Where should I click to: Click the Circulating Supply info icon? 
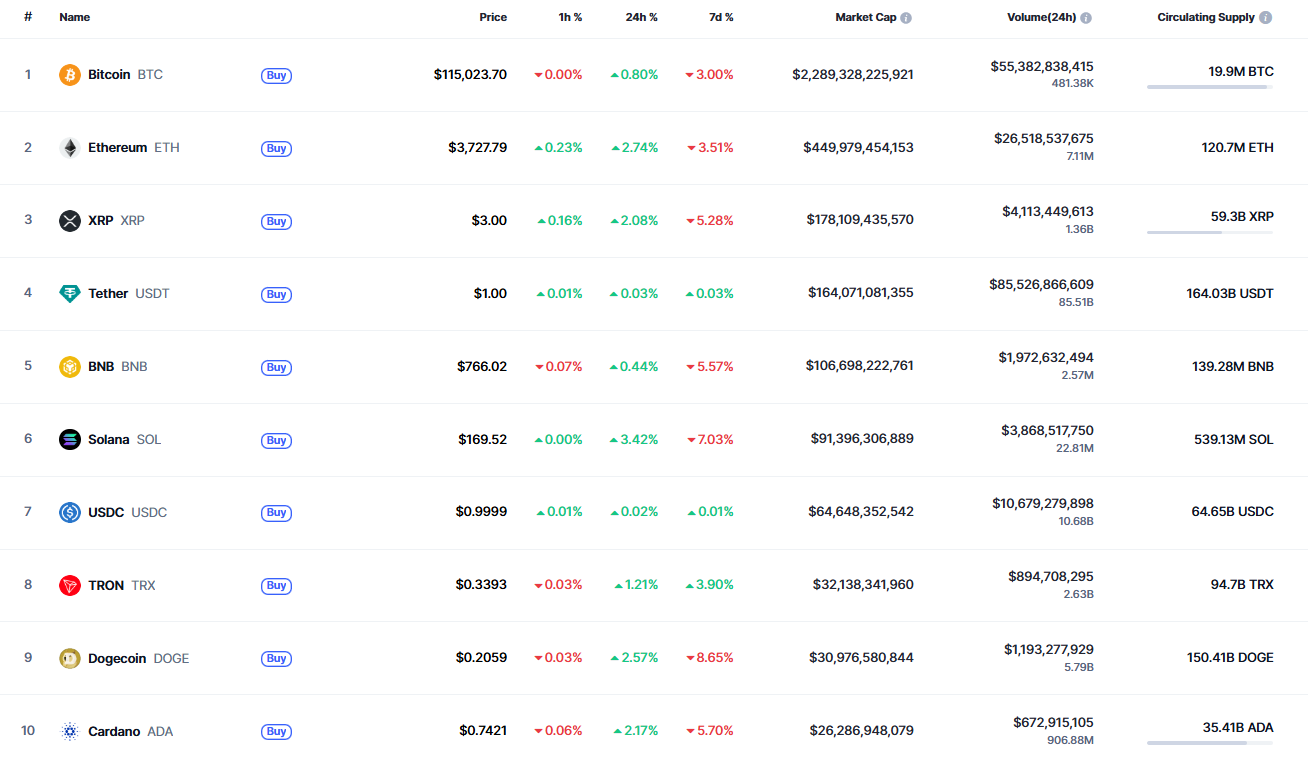(1266, 18)
